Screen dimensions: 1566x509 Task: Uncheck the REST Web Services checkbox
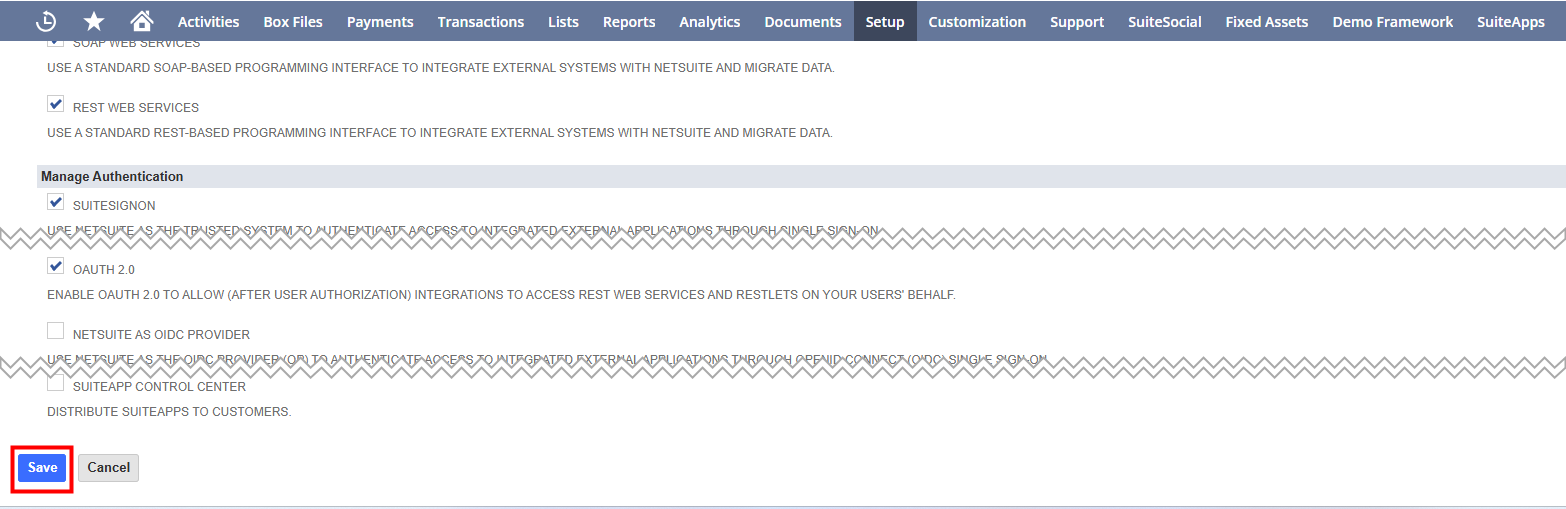(56, 105)
